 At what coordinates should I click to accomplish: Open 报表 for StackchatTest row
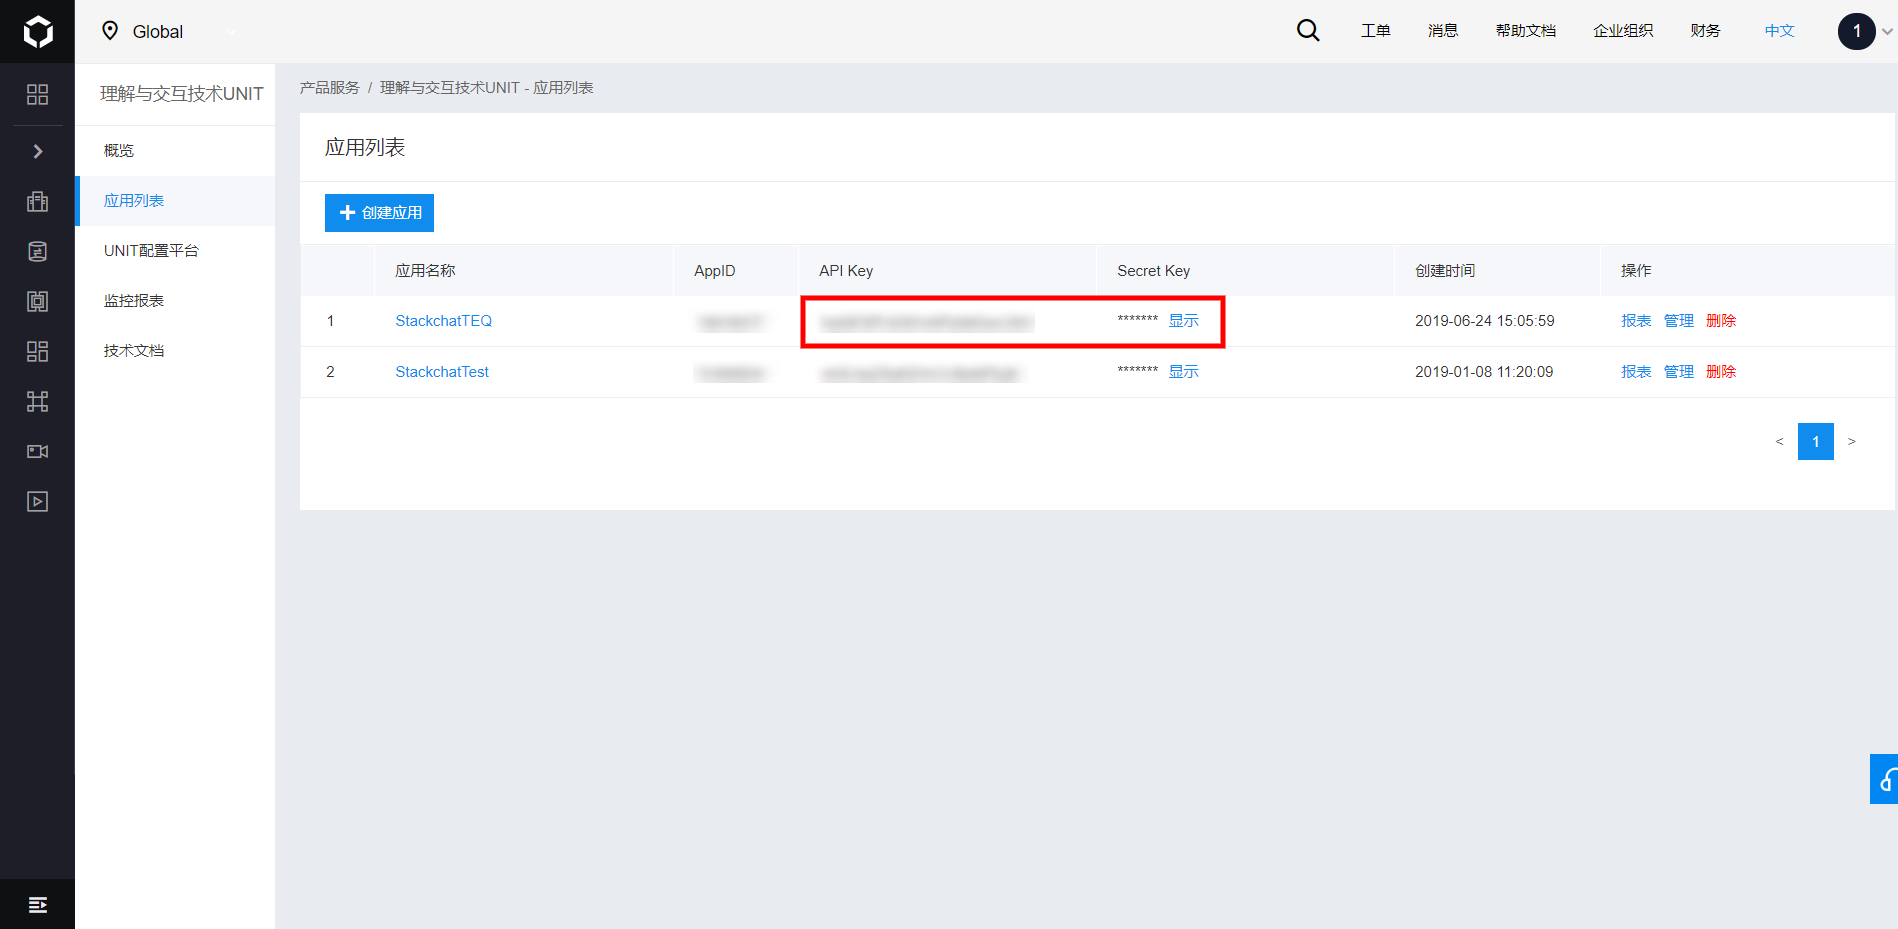(x=1636, y=372)
